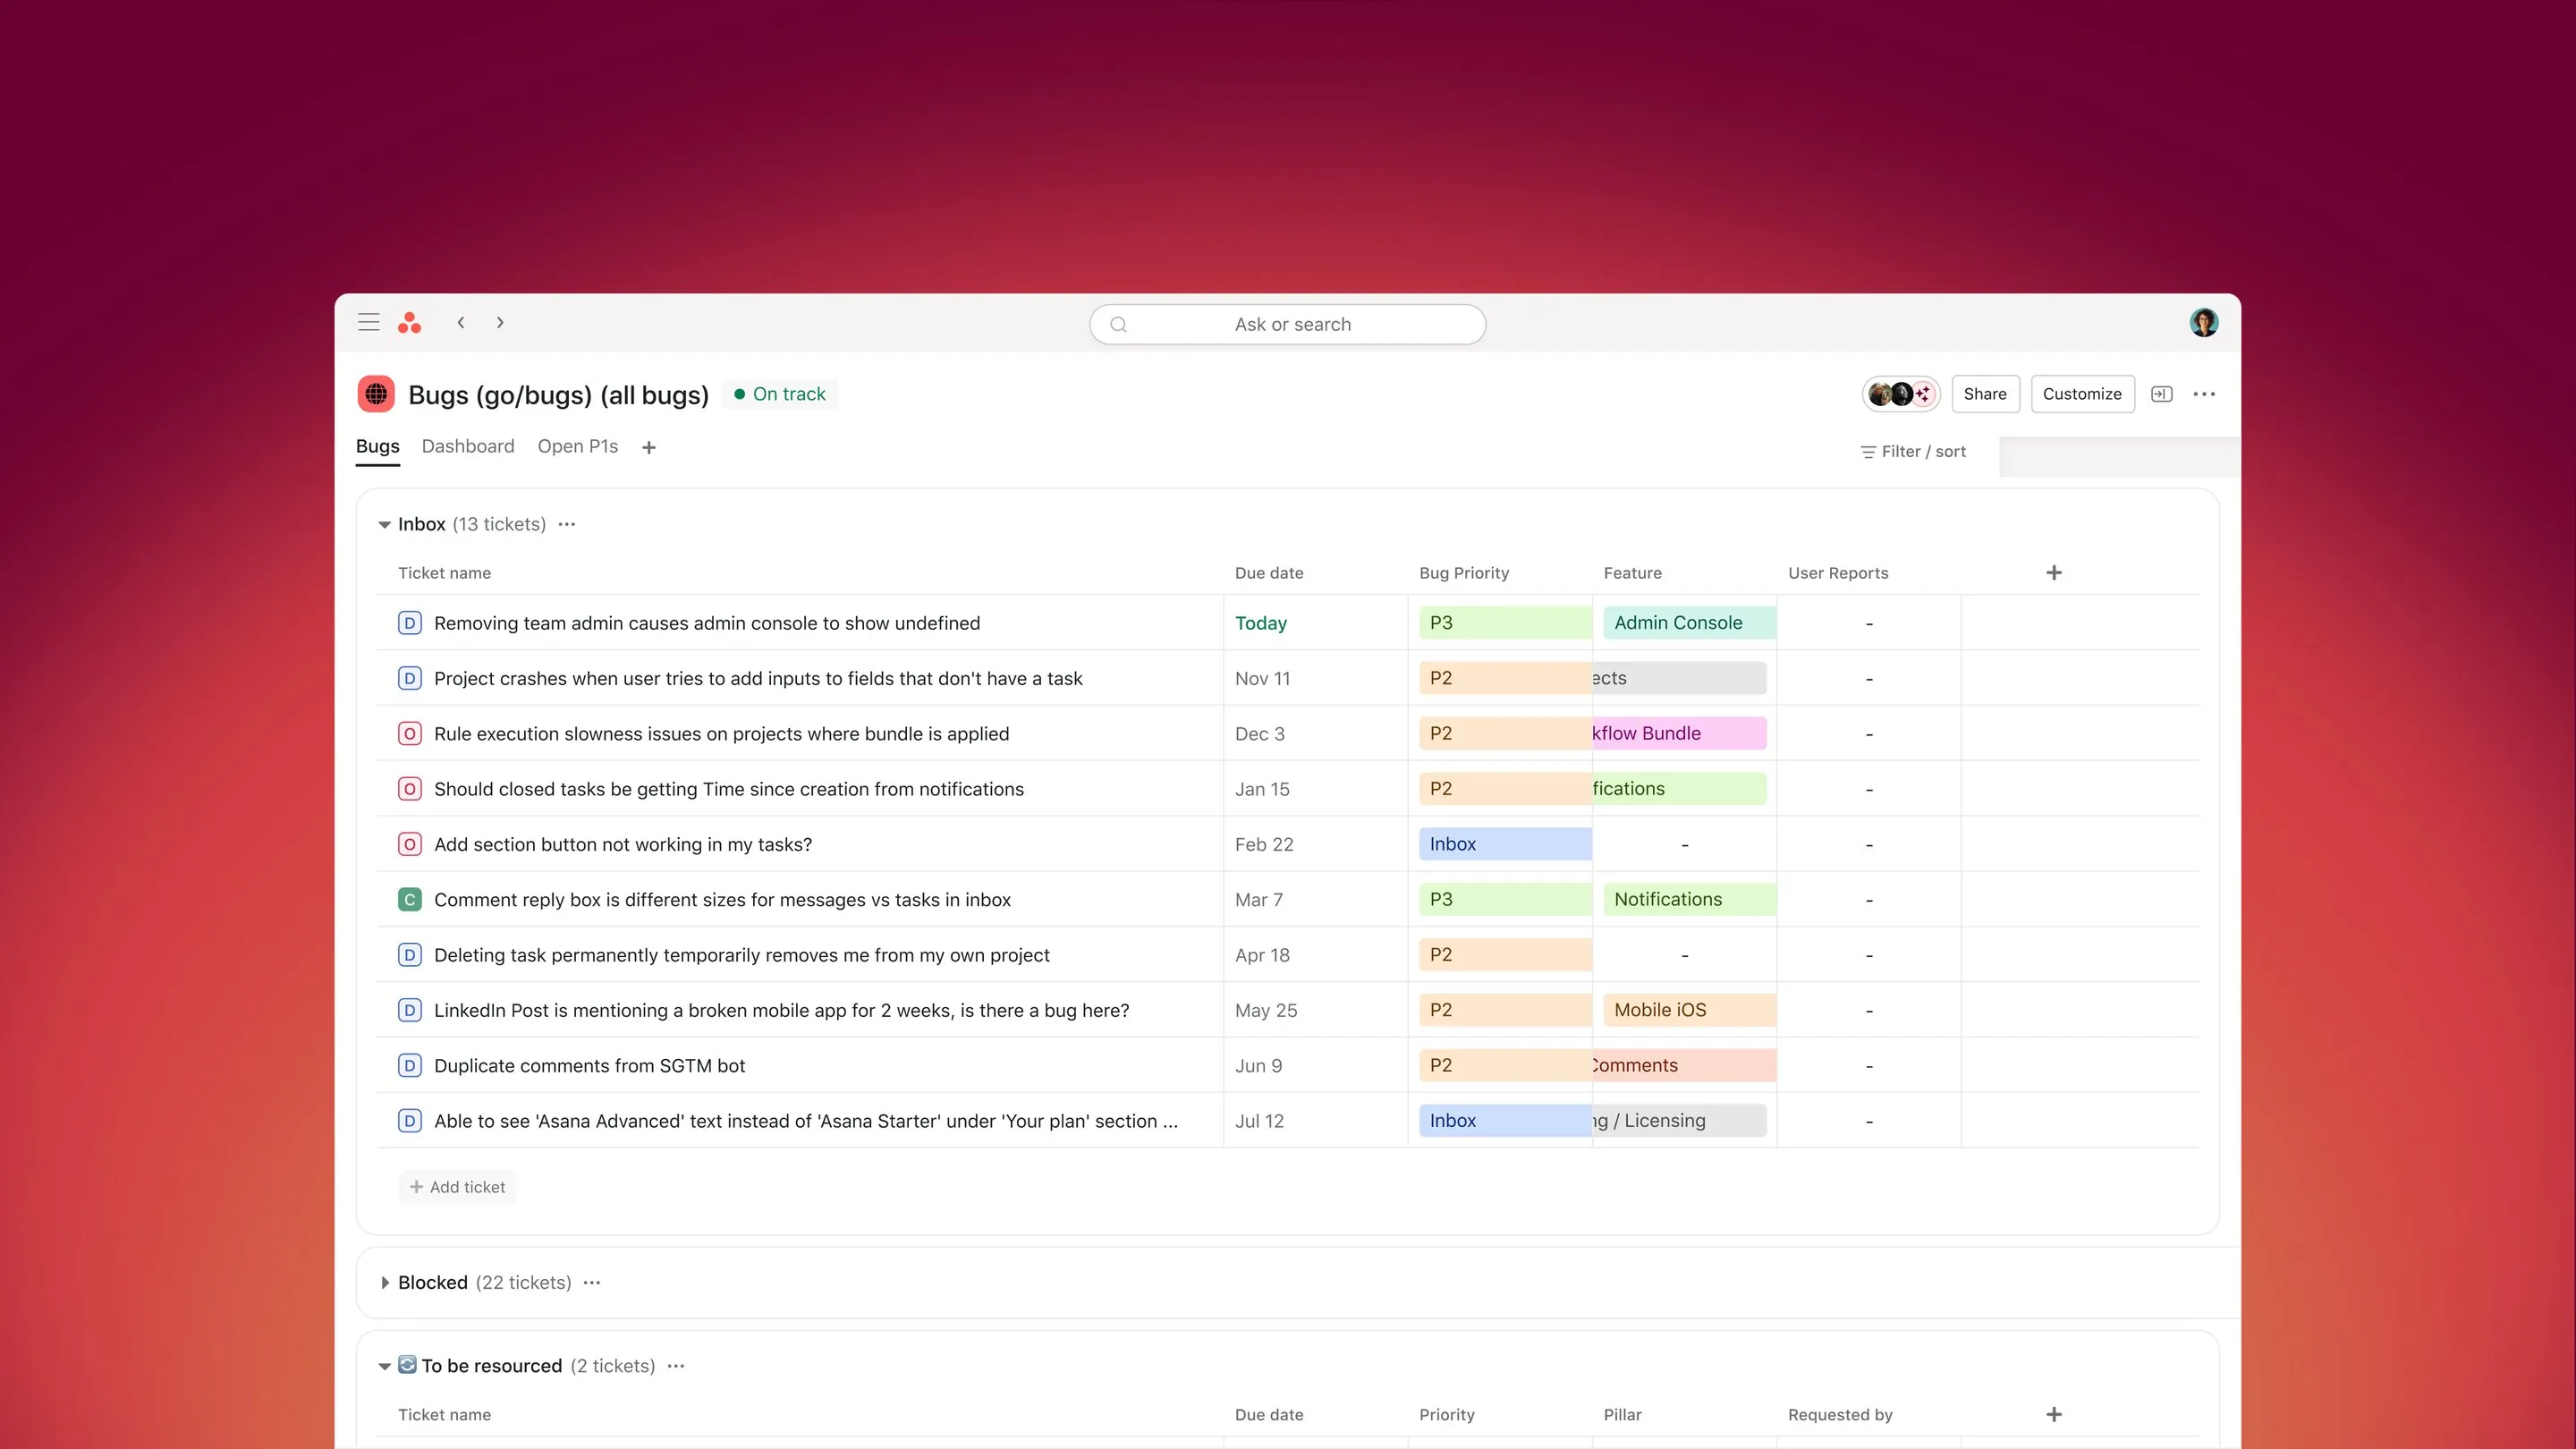Open the Project crashes when user tries ticket
The height and width of the screenshot is (1449, 2576).
[758, 679]
